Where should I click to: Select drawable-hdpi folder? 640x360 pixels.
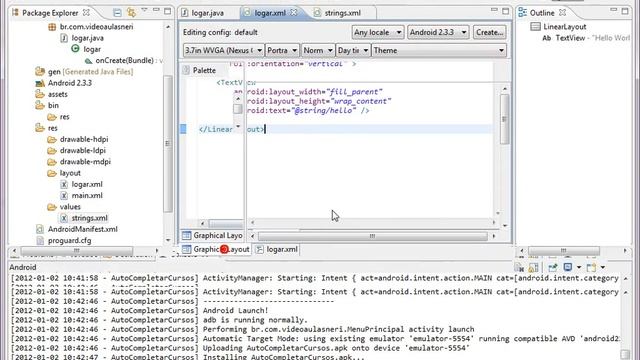84,139
